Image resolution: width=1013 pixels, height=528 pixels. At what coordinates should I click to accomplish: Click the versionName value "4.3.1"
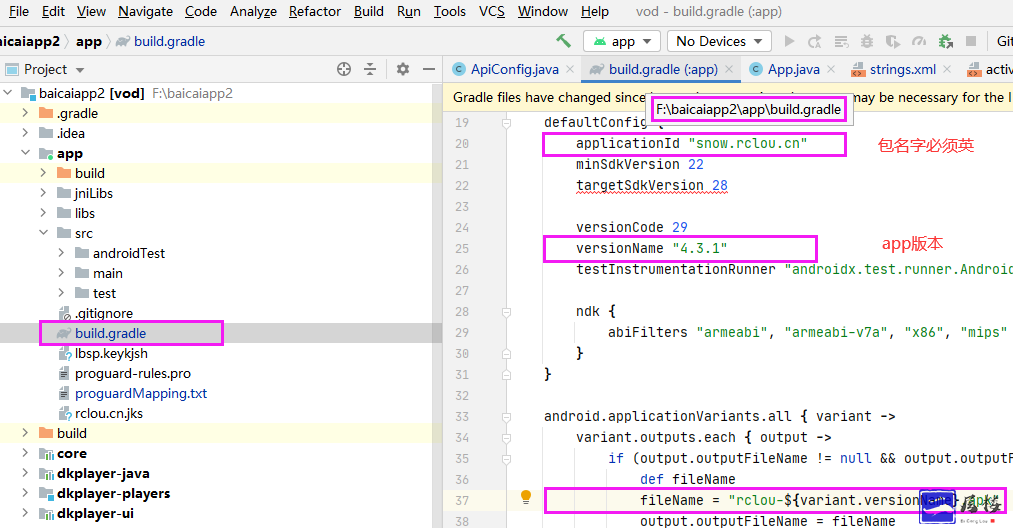coord(700,249)
